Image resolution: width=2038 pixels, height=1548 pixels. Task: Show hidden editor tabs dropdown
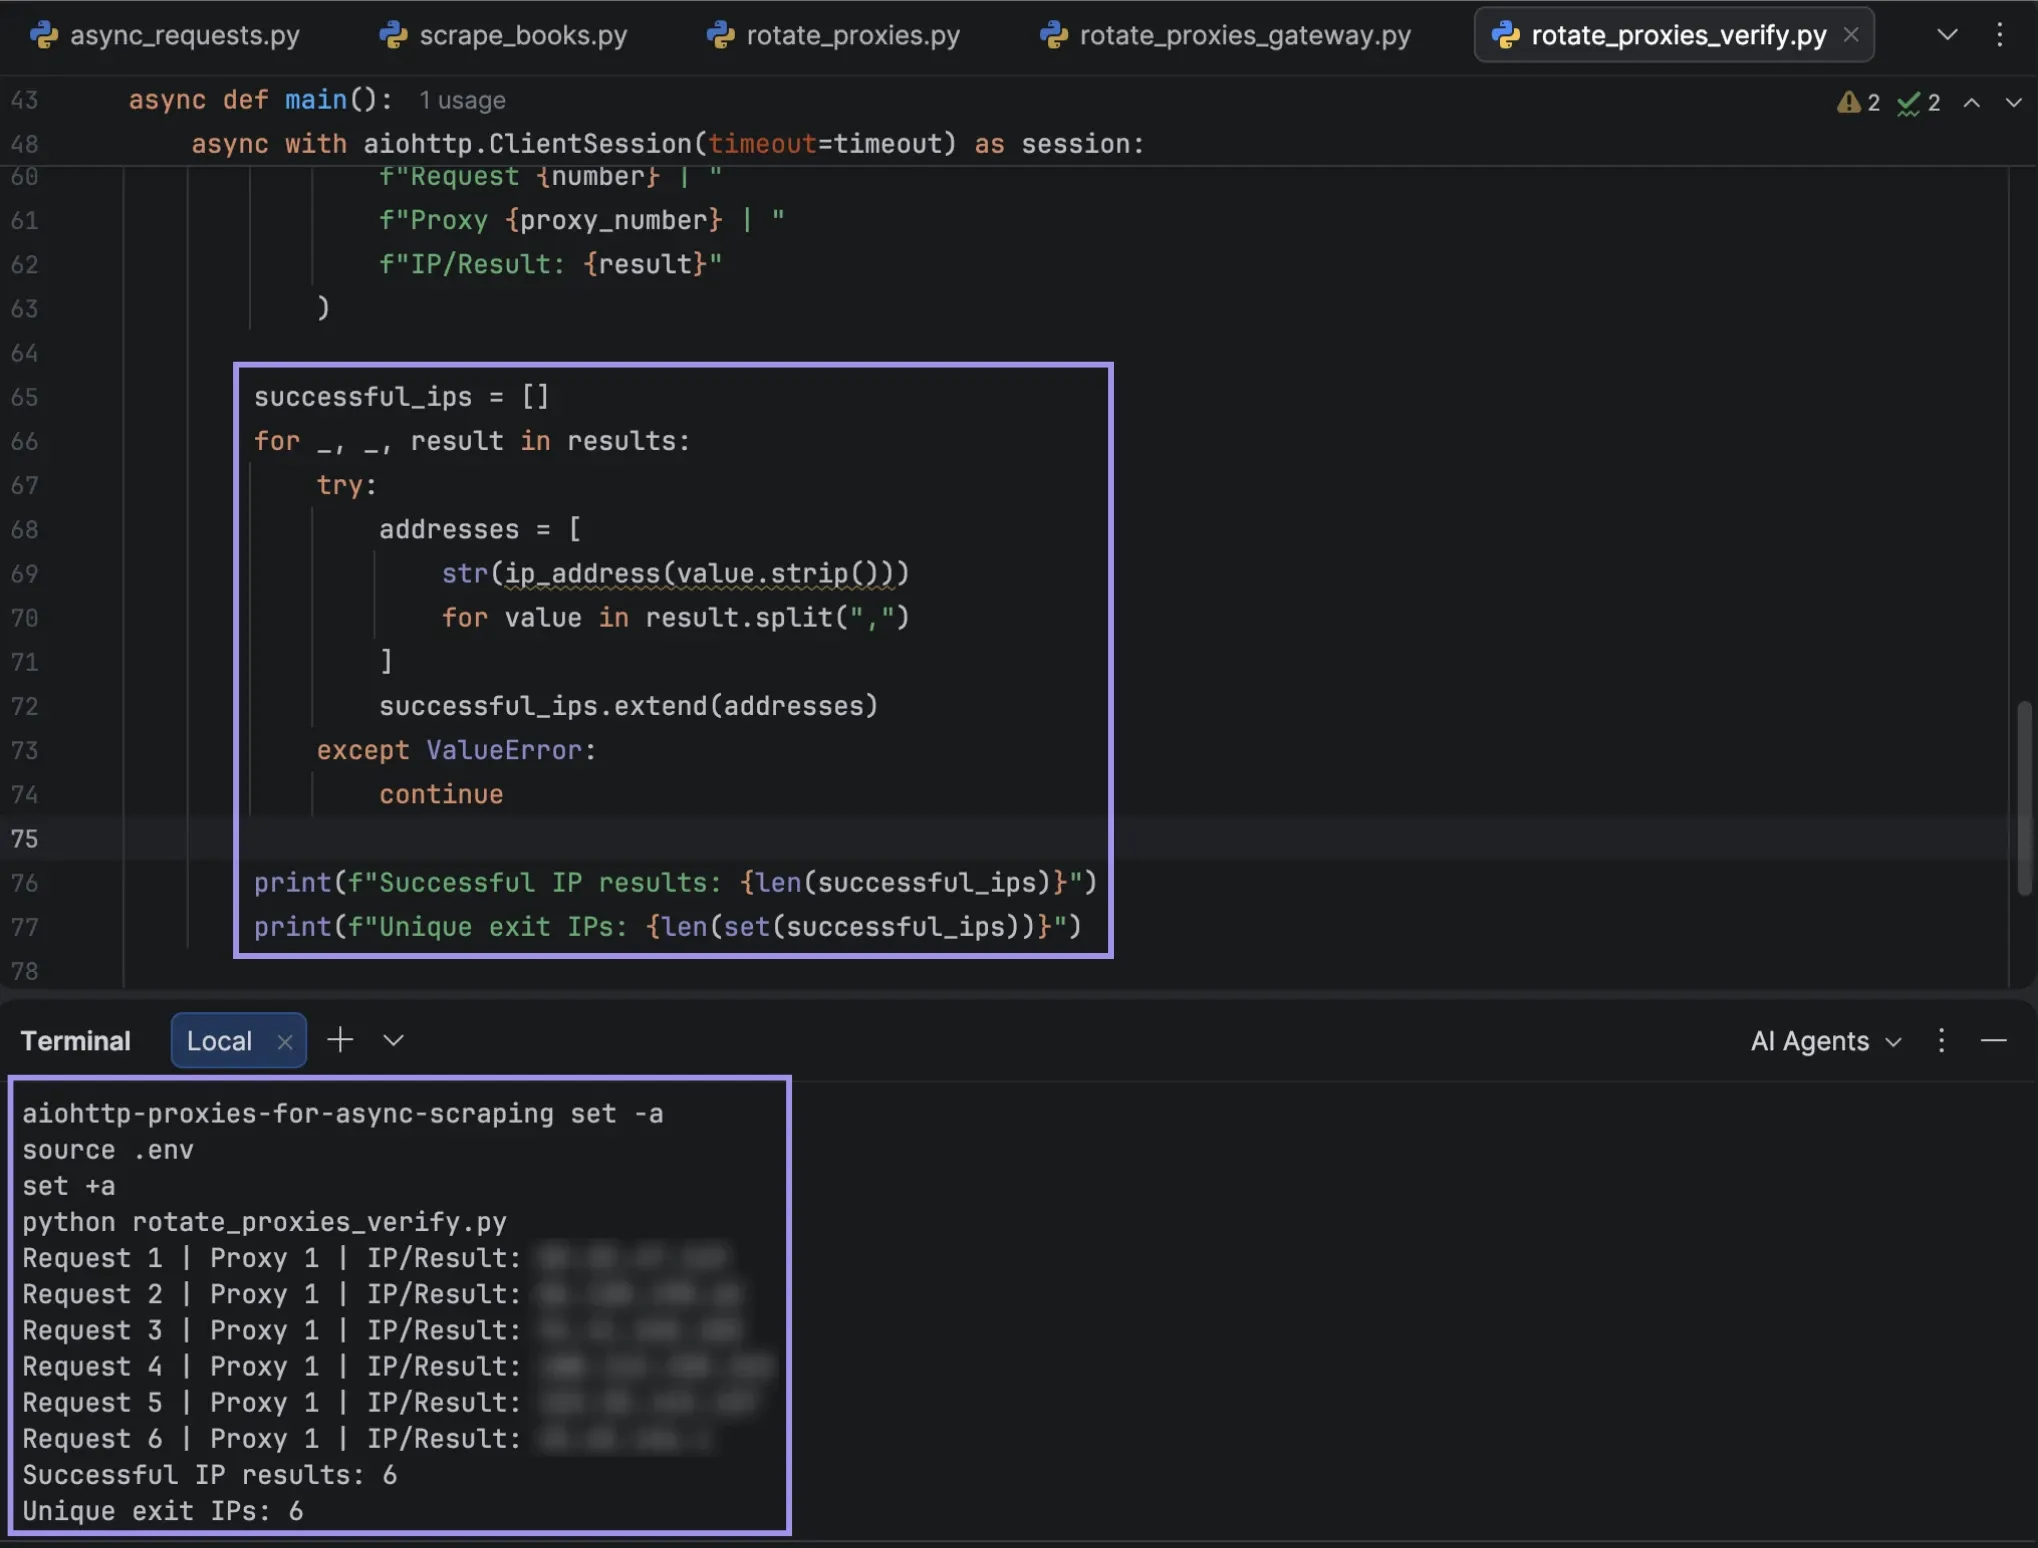tap(1946, 35)
